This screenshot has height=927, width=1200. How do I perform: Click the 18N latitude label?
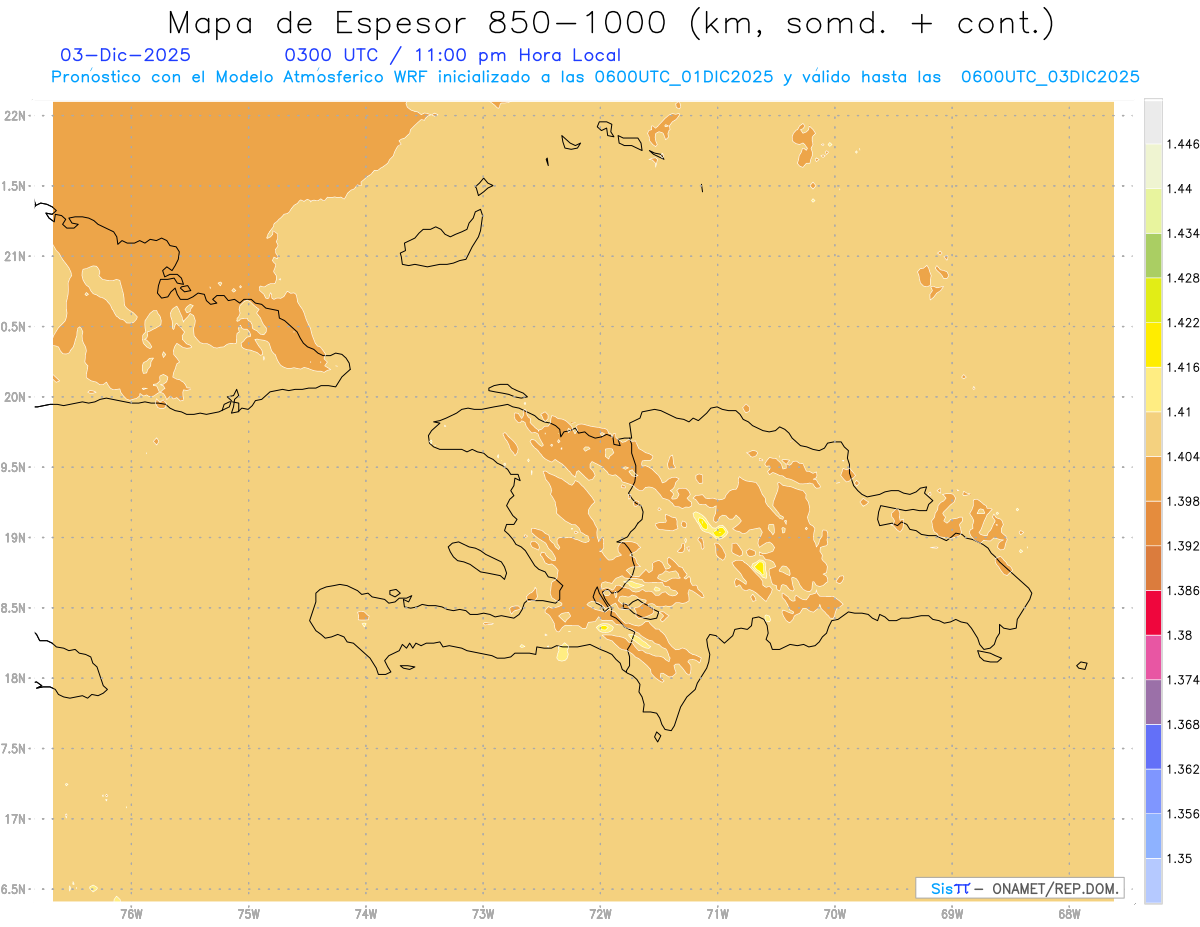click(x=16, y=678)
